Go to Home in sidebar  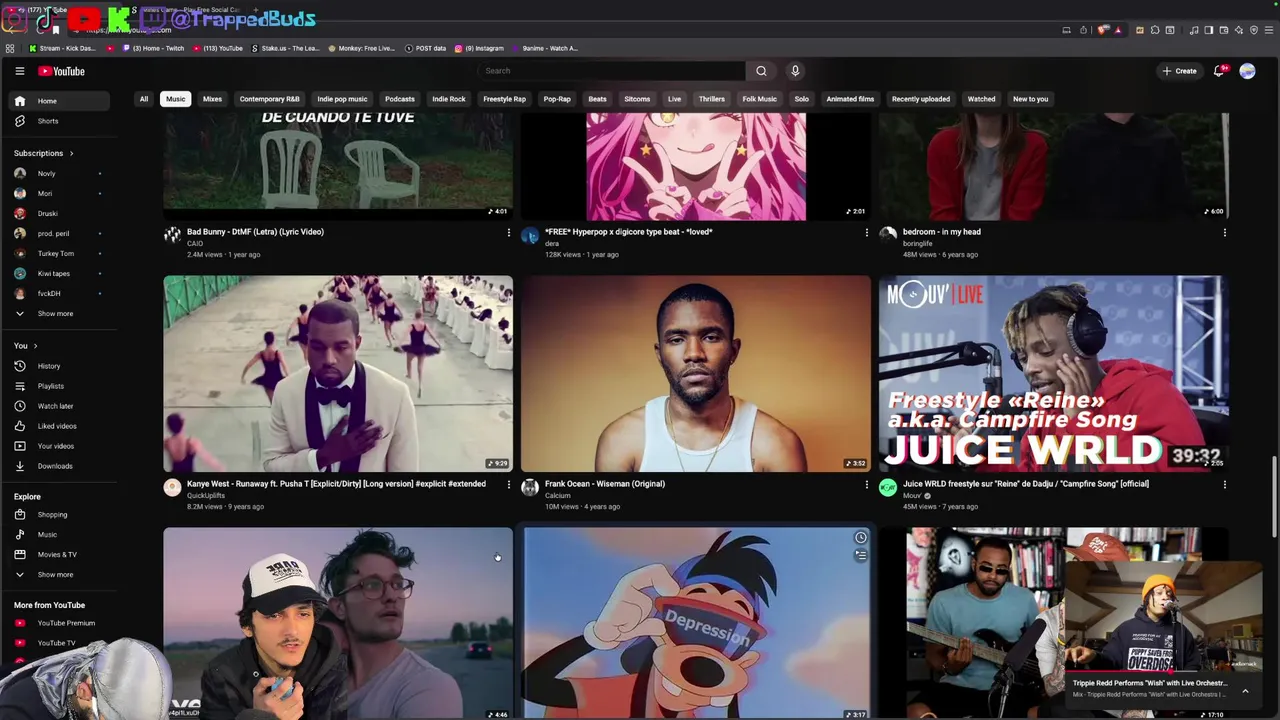pos(60,101)
